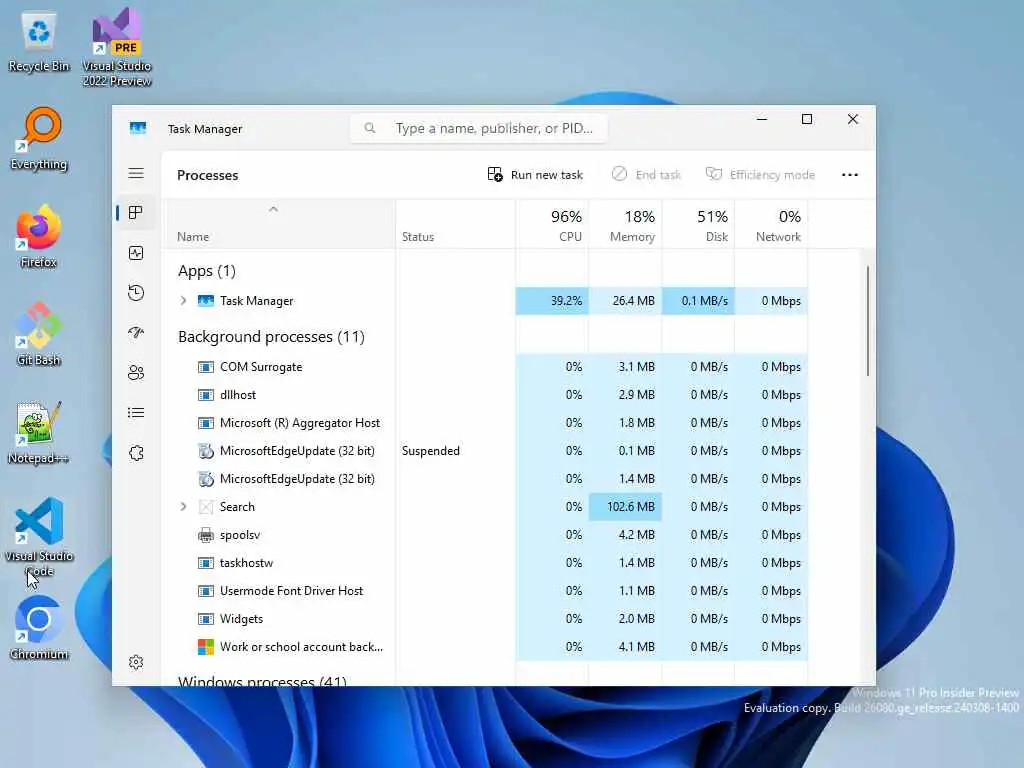This screenshot has width=1024, height=768.
Task: Click the Background processes (11) group heading
Action: [x=271, y=336]
